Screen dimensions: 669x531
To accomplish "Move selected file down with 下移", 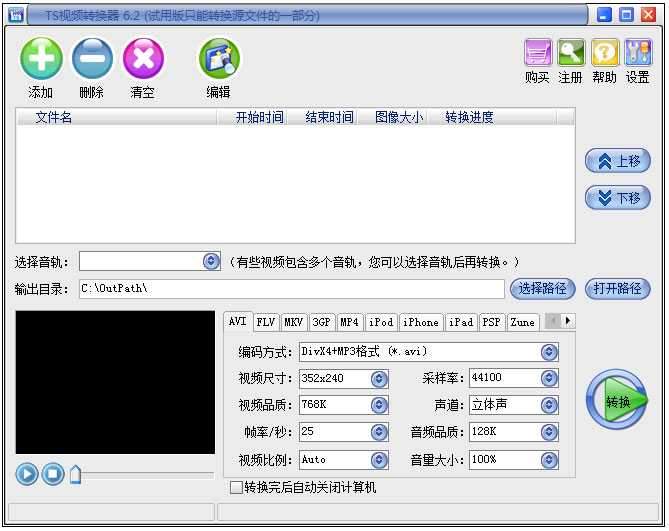I will click(618, 197).
